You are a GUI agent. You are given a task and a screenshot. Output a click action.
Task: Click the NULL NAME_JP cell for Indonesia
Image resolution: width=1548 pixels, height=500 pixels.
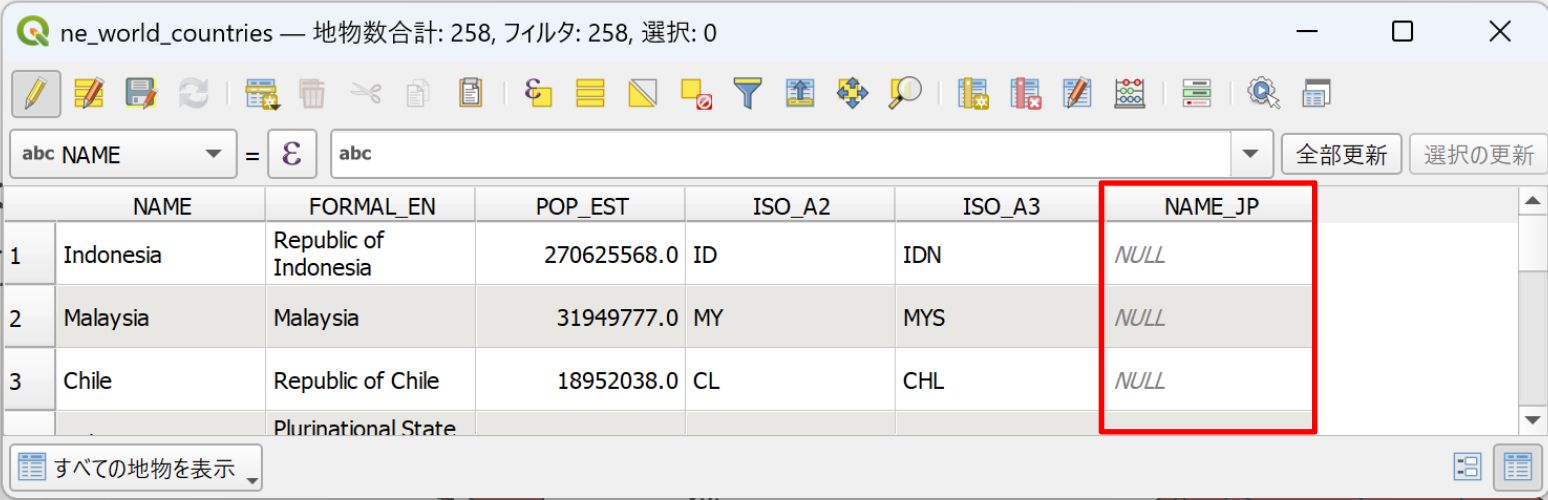tap(1211, 255)
